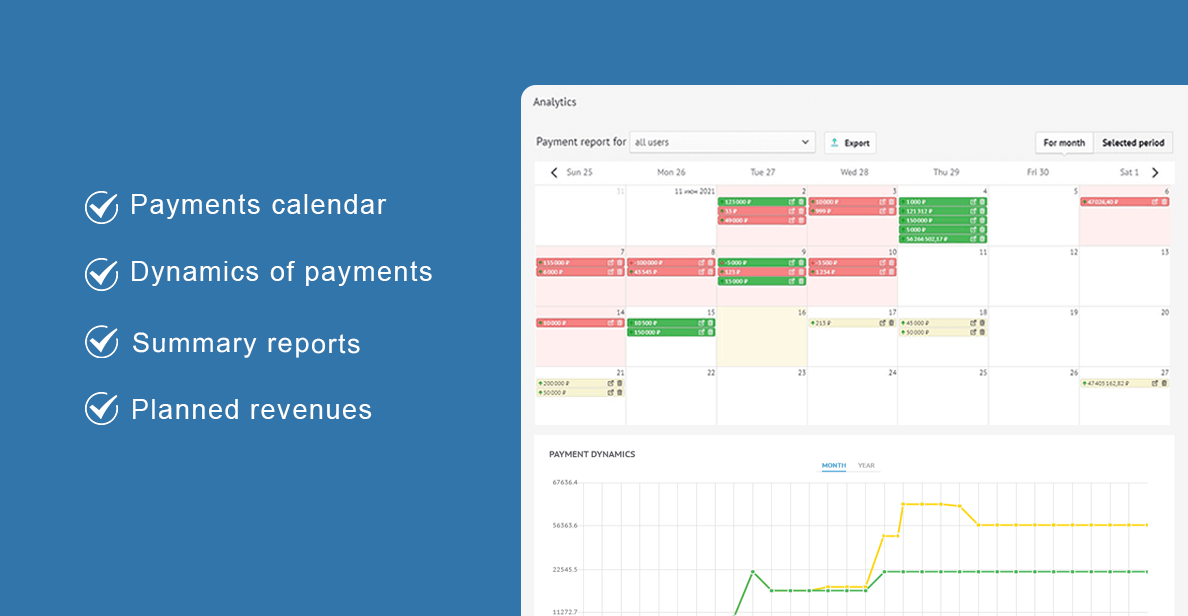Delete the 200 000 ₽ entry on day 21
The image size is (1188, 616).
click(619, 383)
